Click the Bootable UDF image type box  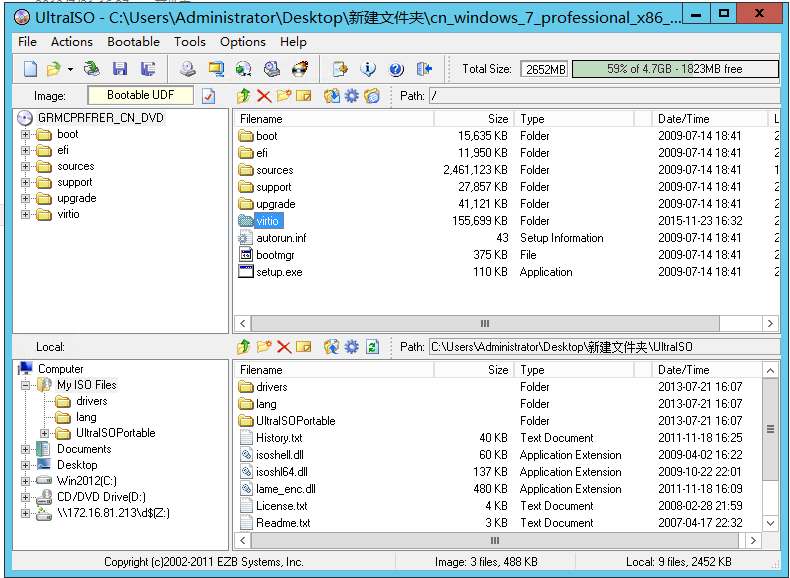(141, 95)
